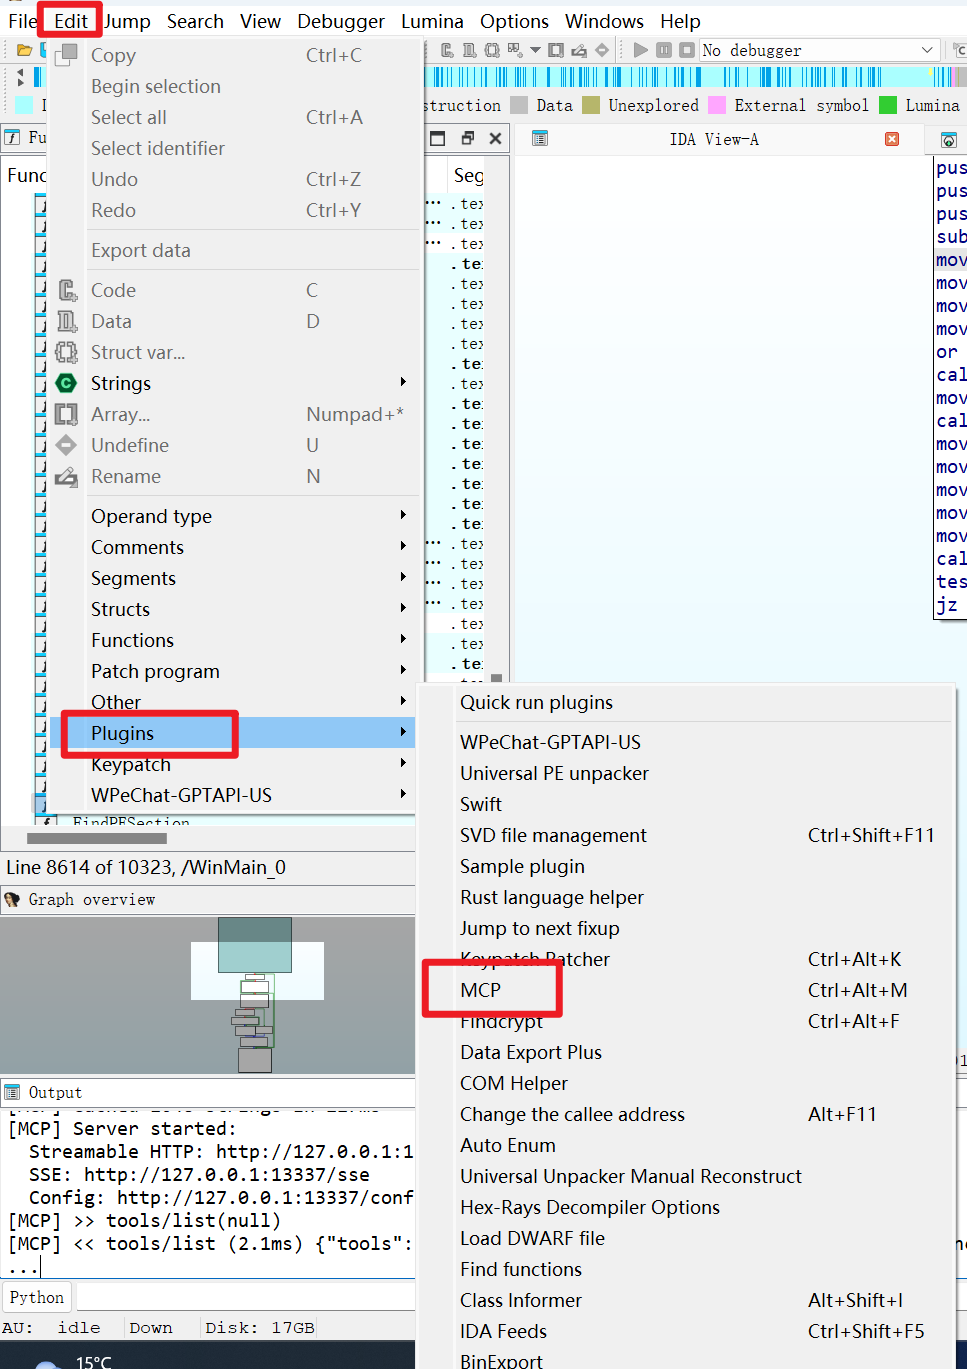967x1369 pixels.
Task: Click the pink External symbol swatch
Action: coord(717,105)
